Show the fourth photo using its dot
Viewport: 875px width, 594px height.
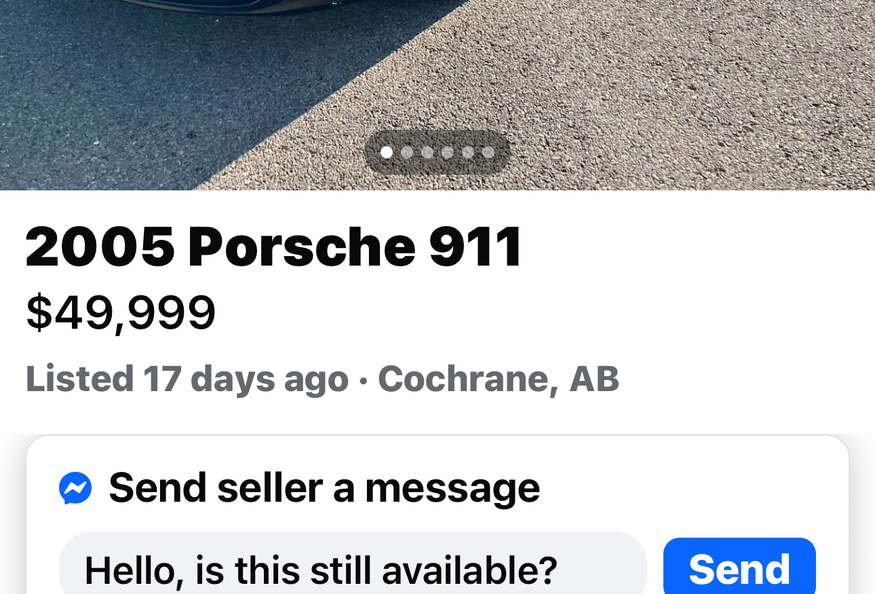click(x=448, y=152)
